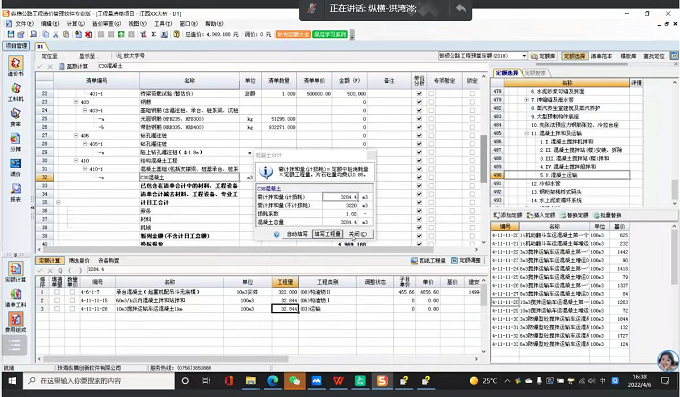Viewport: 680px width, 397px height.
Task: Click the 清单范本 button
Action: click(x=602, y=56)
